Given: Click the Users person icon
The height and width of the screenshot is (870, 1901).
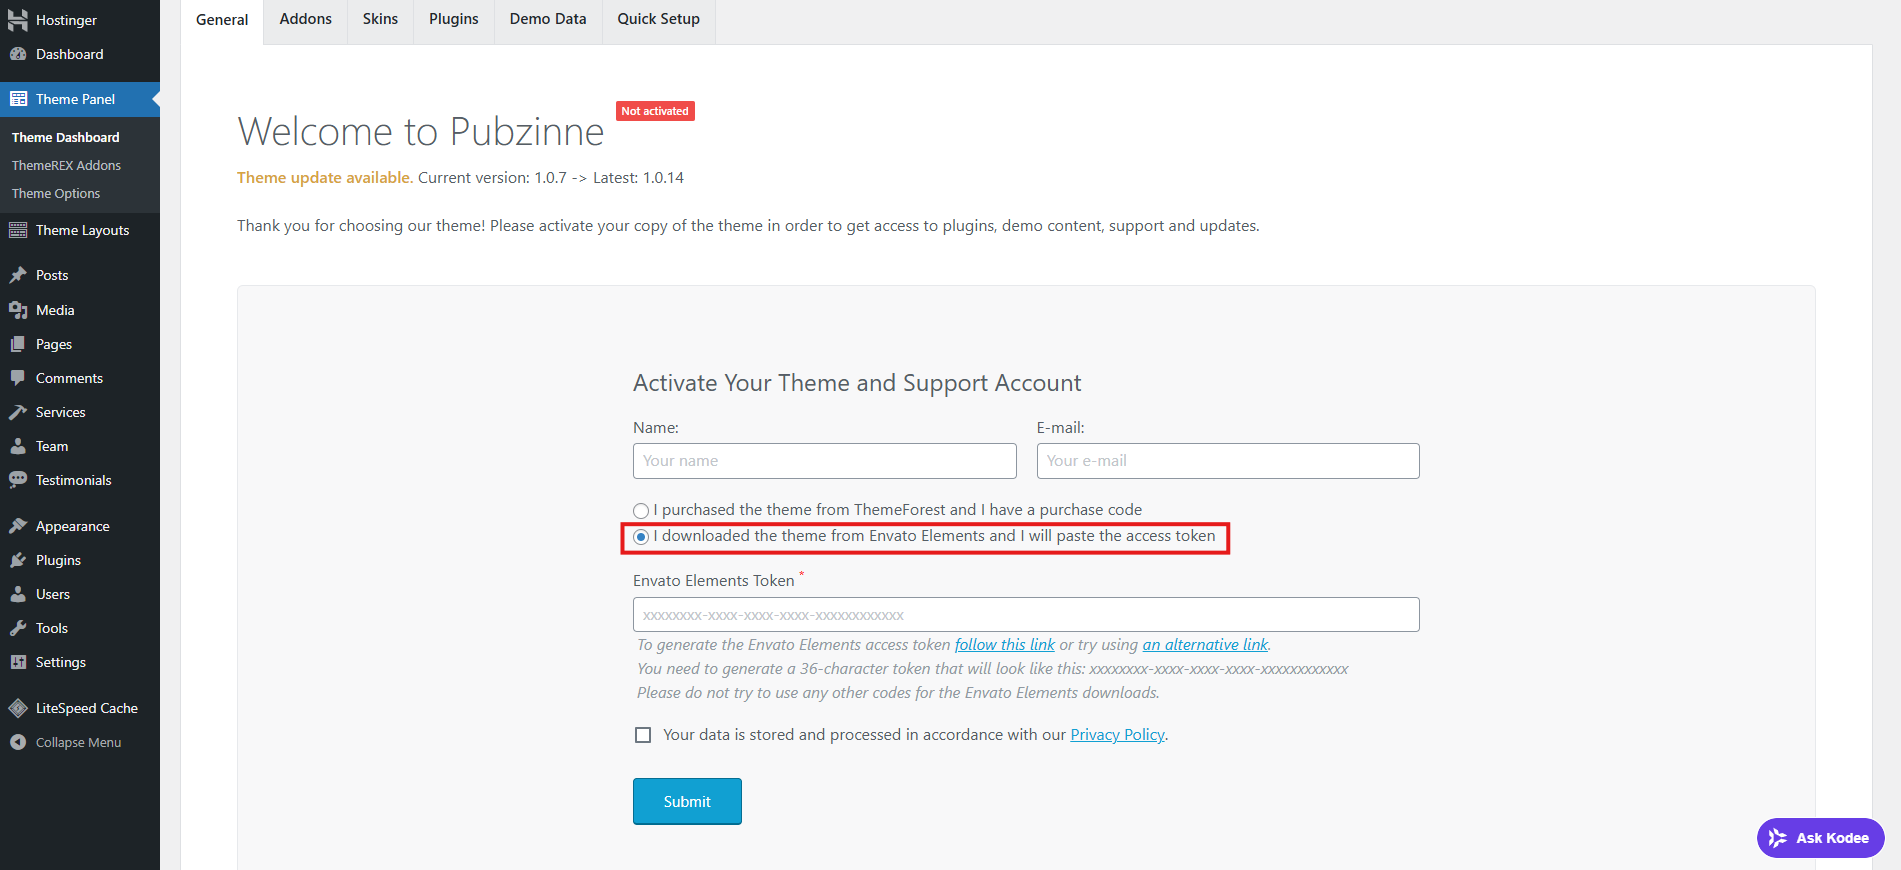Looking at the screenshot, I should [x=18, y=594].
